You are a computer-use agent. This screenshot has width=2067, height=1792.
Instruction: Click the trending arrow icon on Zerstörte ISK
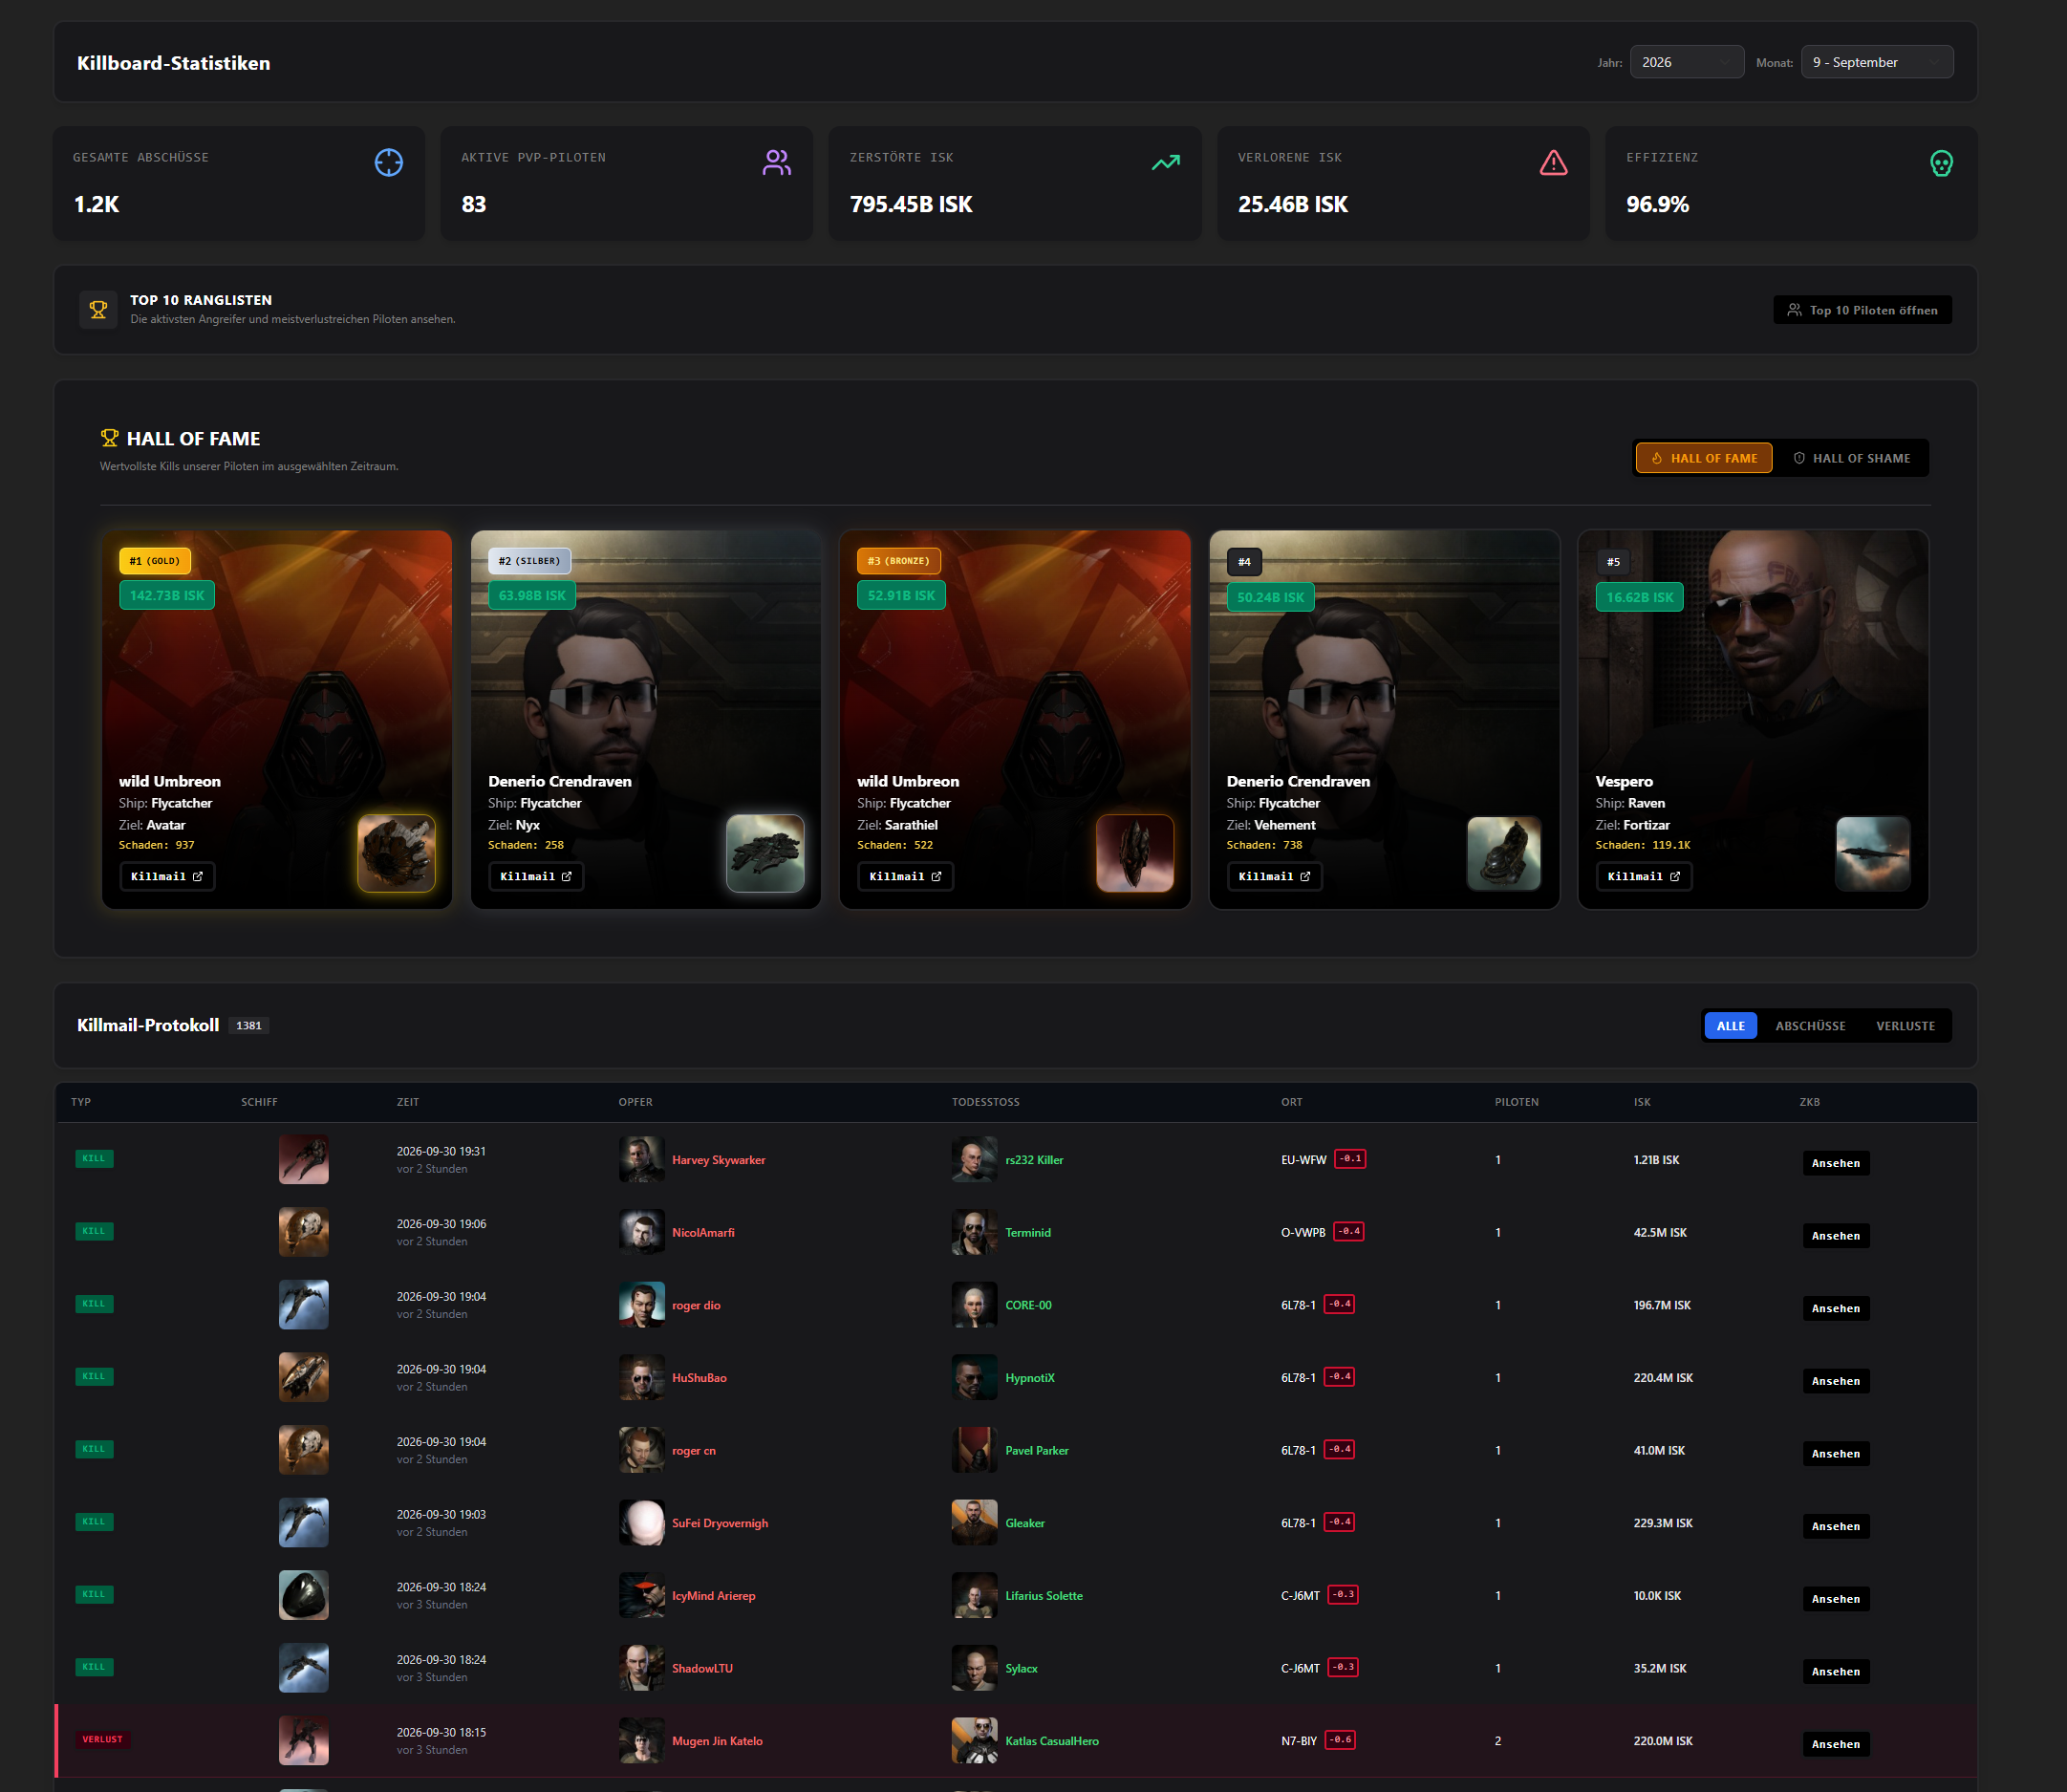click(1165, 162)
